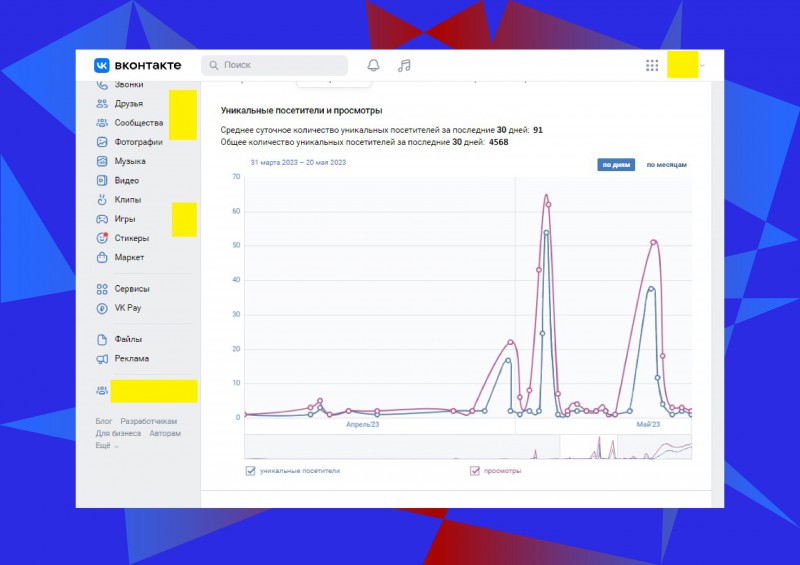
Task: Click the chart range selector window
Action: tap(588, 447)
